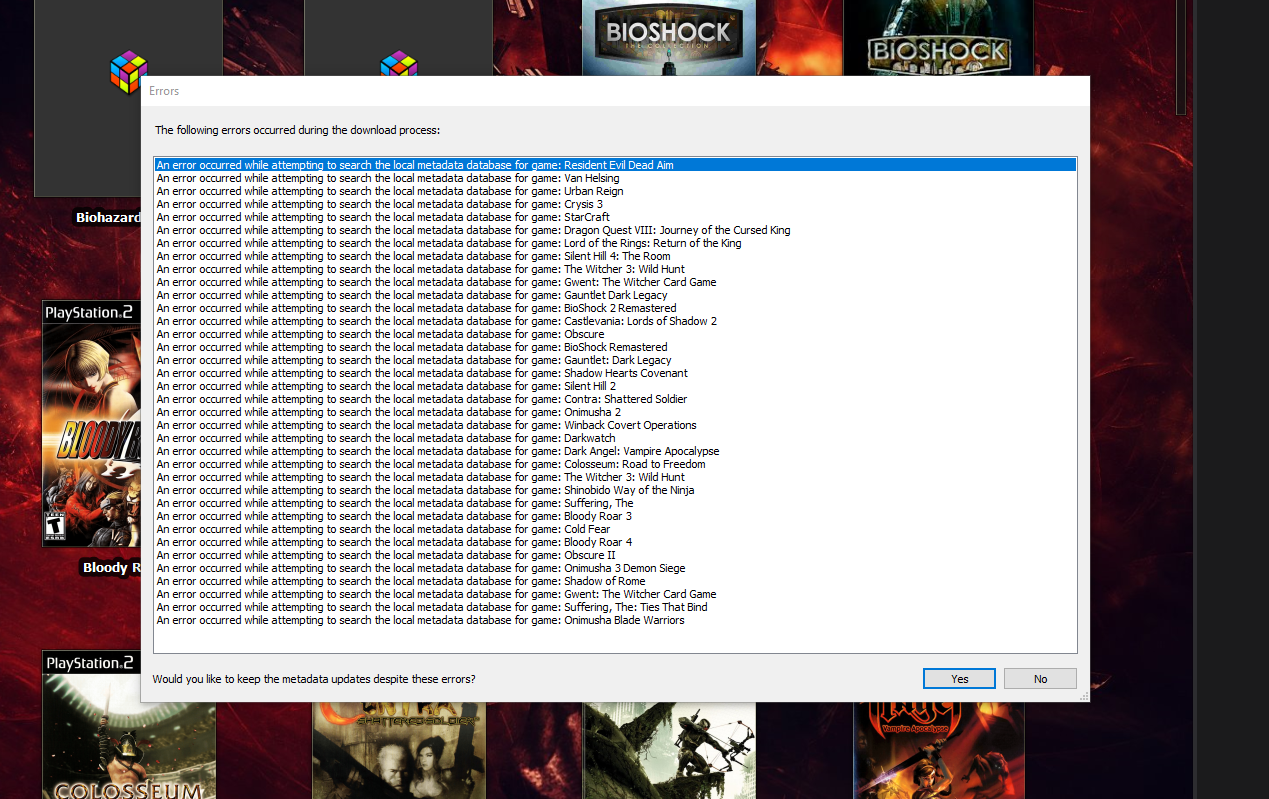Image resolution: width=1269 pixels, height=799 pixels.
Task: Select the Resident Evil Dead Aim error row
Action: point(615,165)
